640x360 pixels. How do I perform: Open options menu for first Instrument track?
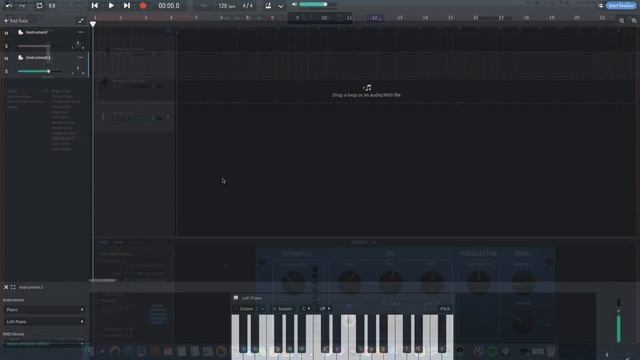[80, 32]
